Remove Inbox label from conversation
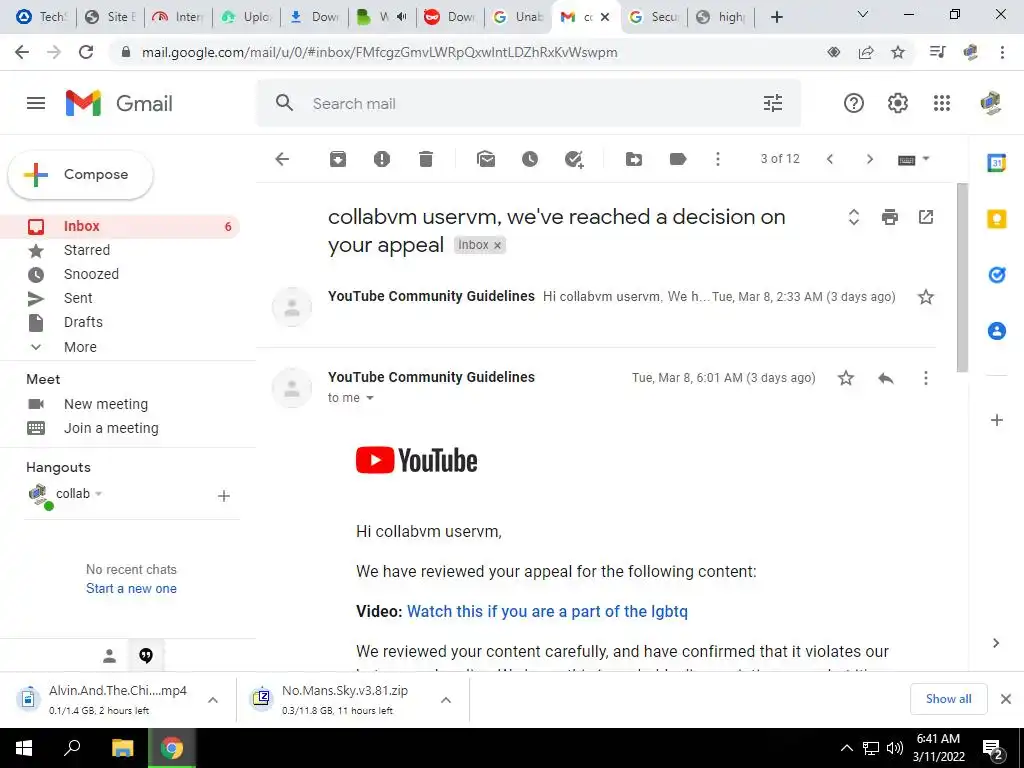The height and width of the screenshot is (768, 1024). tap(498, 245)
